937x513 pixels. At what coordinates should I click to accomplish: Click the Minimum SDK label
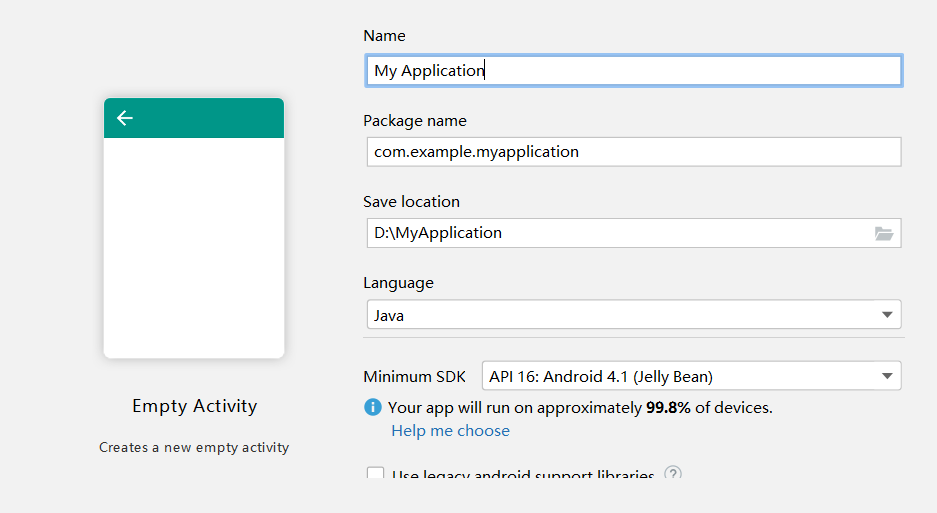(414, 377)
